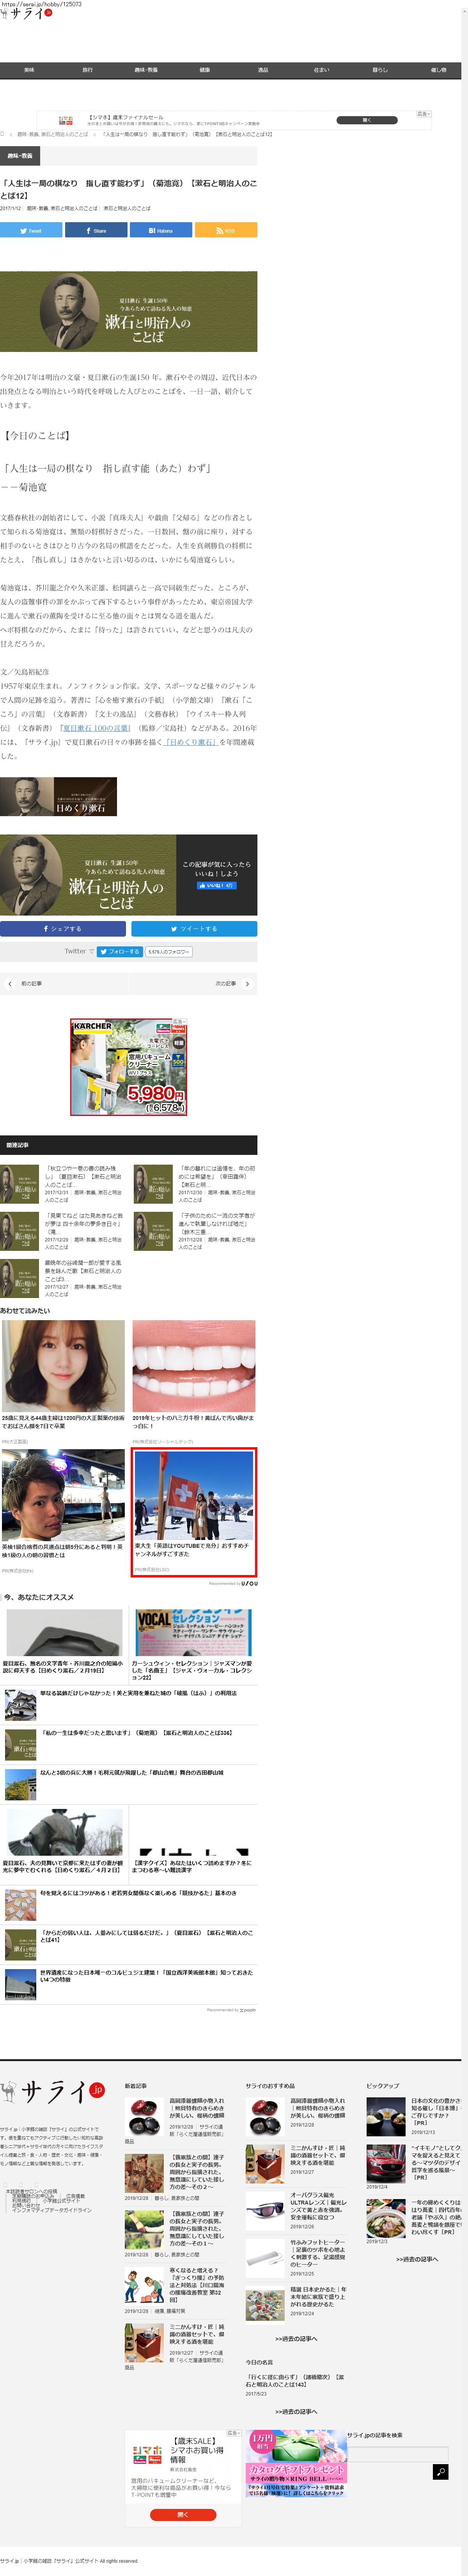
Task: Open the RSS feed button
Action: point(225,230)
